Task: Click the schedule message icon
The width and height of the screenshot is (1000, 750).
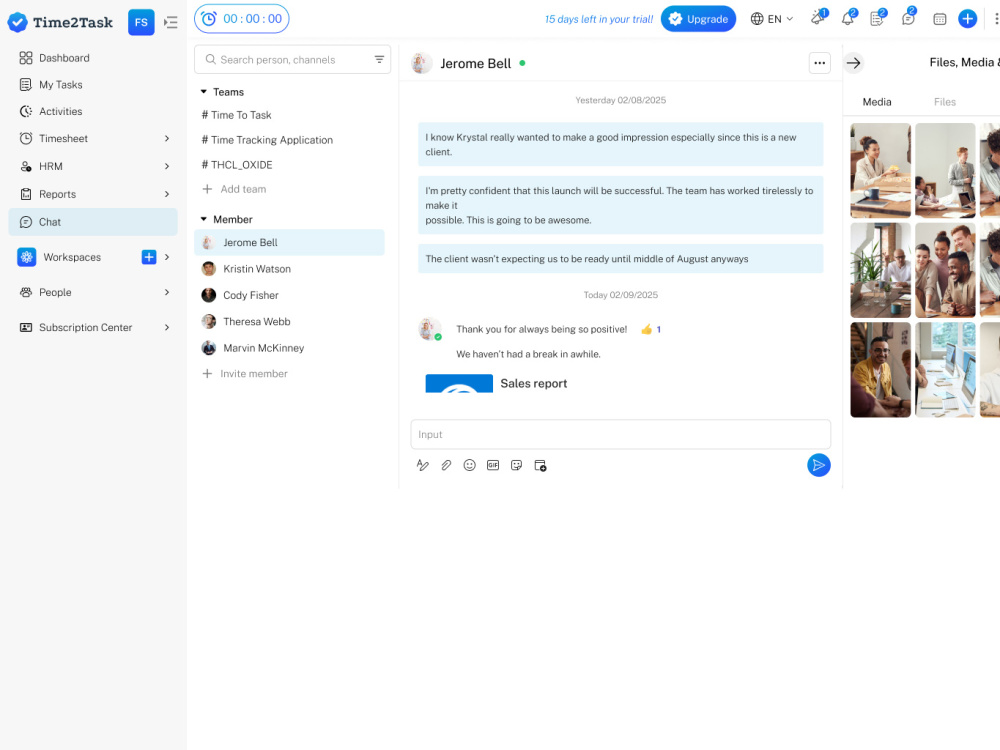Action: (x=540, y=465)
